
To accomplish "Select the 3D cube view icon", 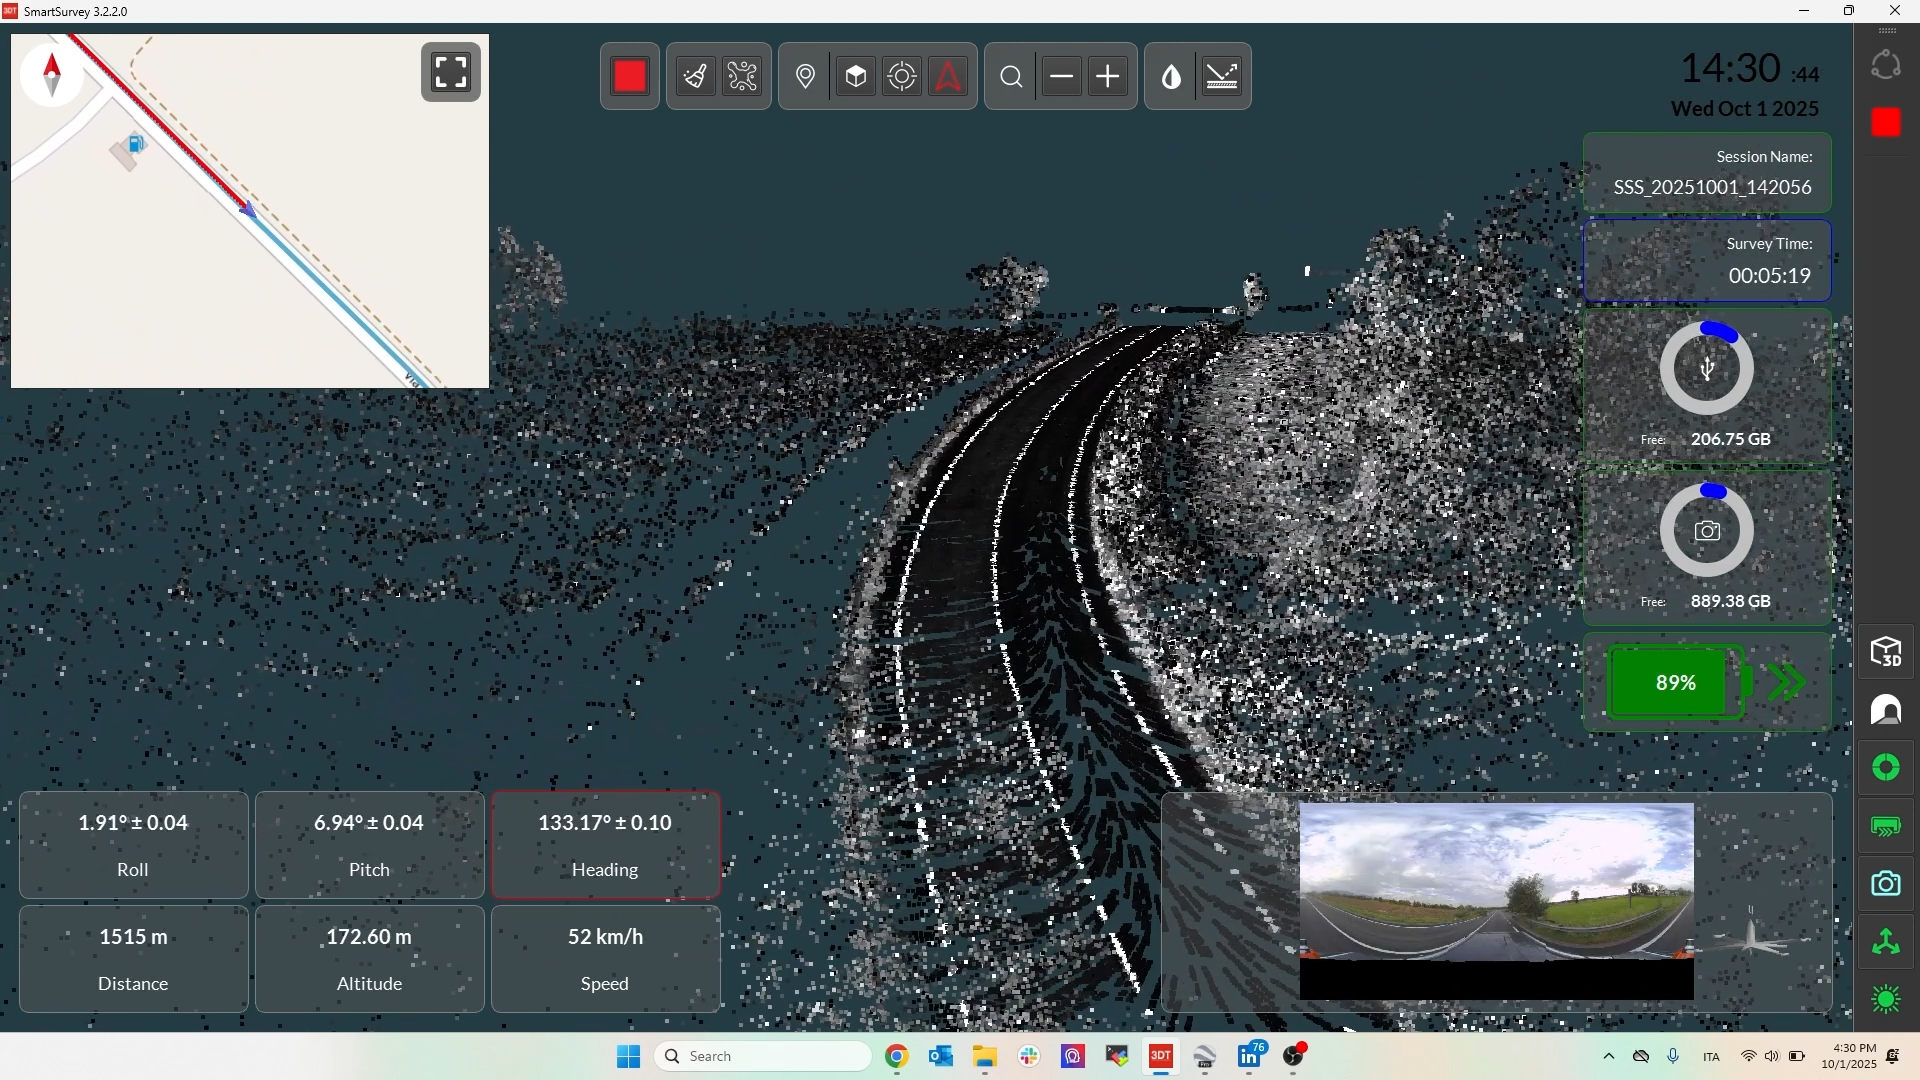I will (x=856, y=76).
